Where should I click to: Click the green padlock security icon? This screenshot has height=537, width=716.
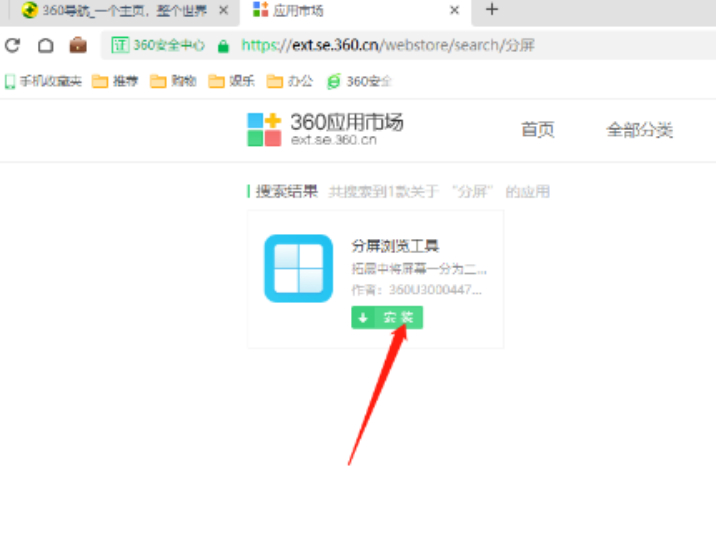pos(223,46)
